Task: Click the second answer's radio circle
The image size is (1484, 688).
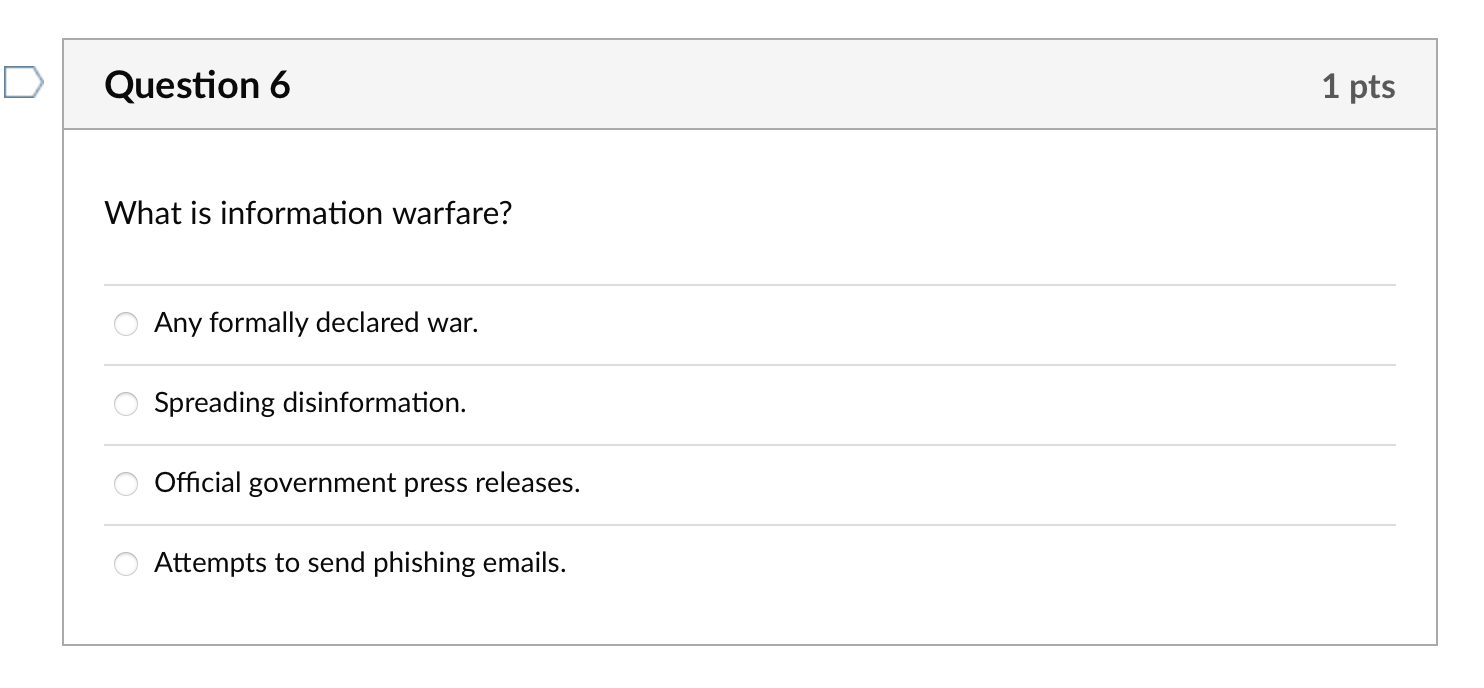Action: coord(126,404)
